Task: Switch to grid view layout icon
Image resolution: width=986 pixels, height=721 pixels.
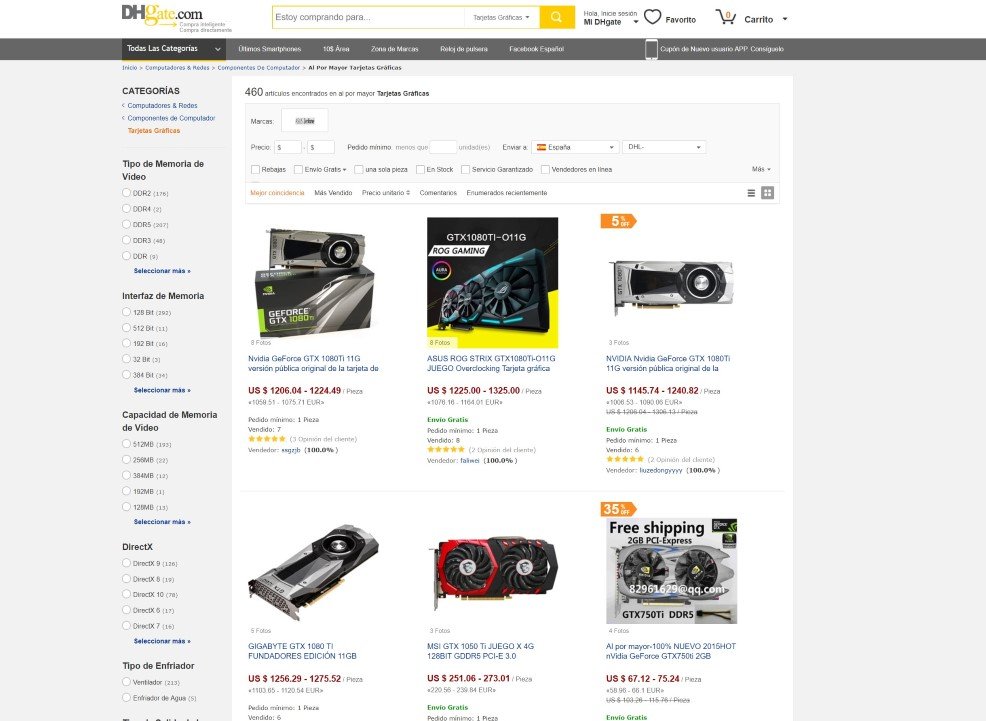Action: coord(767,193)
